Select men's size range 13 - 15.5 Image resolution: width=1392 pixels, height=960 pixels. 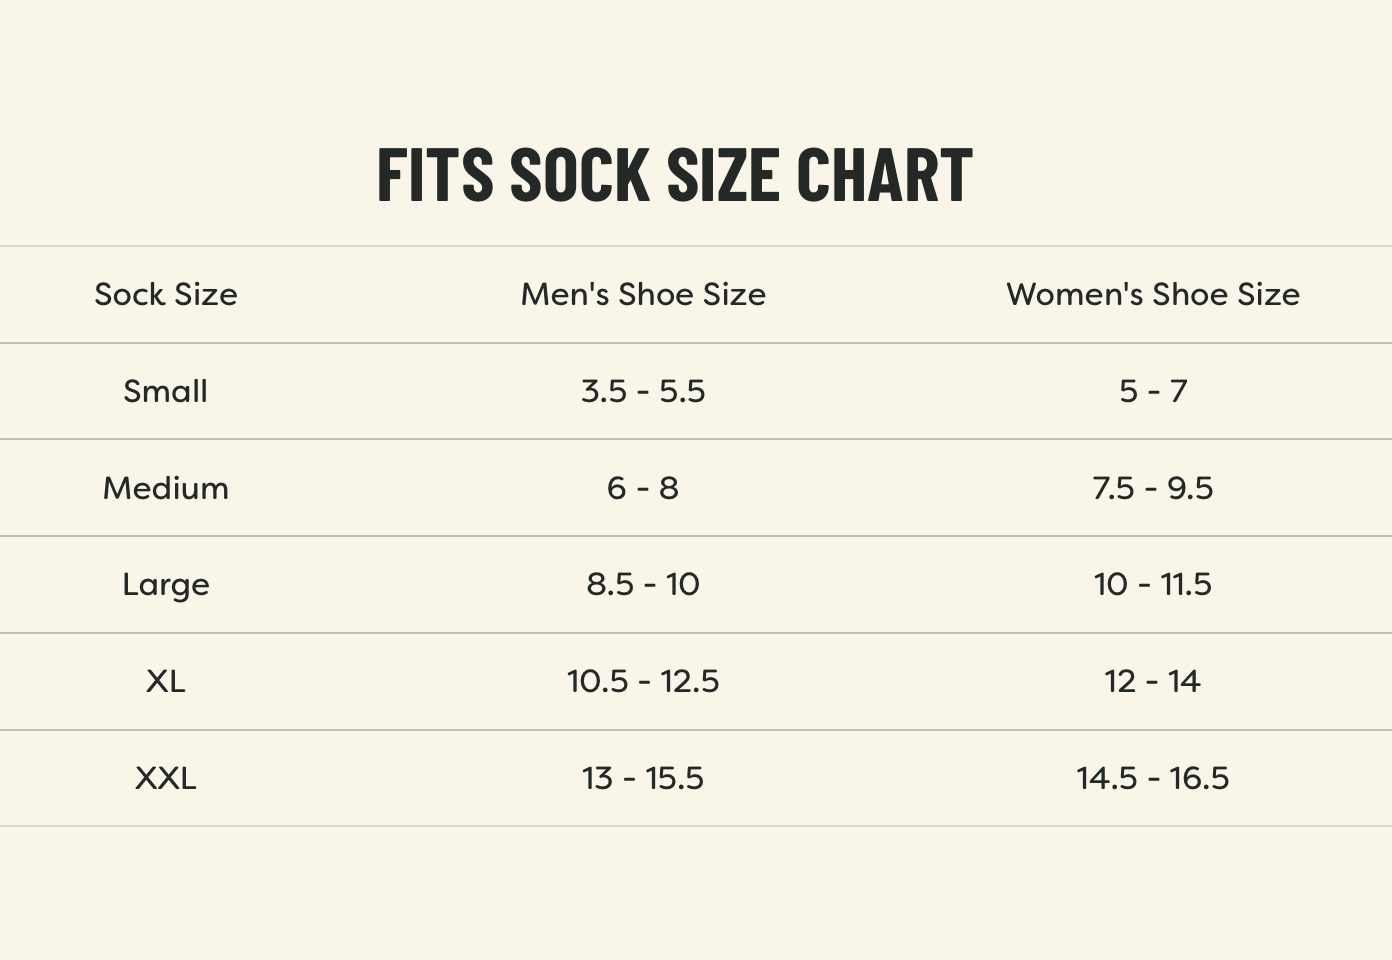pyautogui.click(x=643, y=778)
